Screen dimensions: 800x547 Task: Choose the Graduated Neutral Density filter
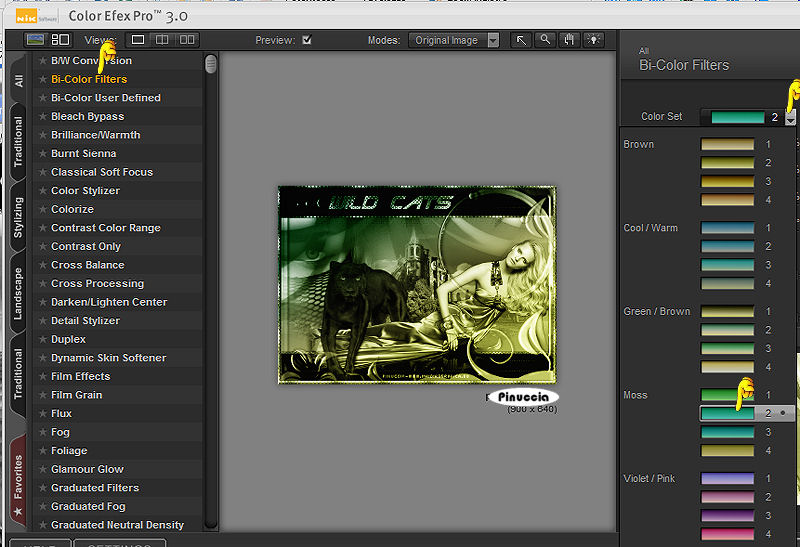point(117,525)
